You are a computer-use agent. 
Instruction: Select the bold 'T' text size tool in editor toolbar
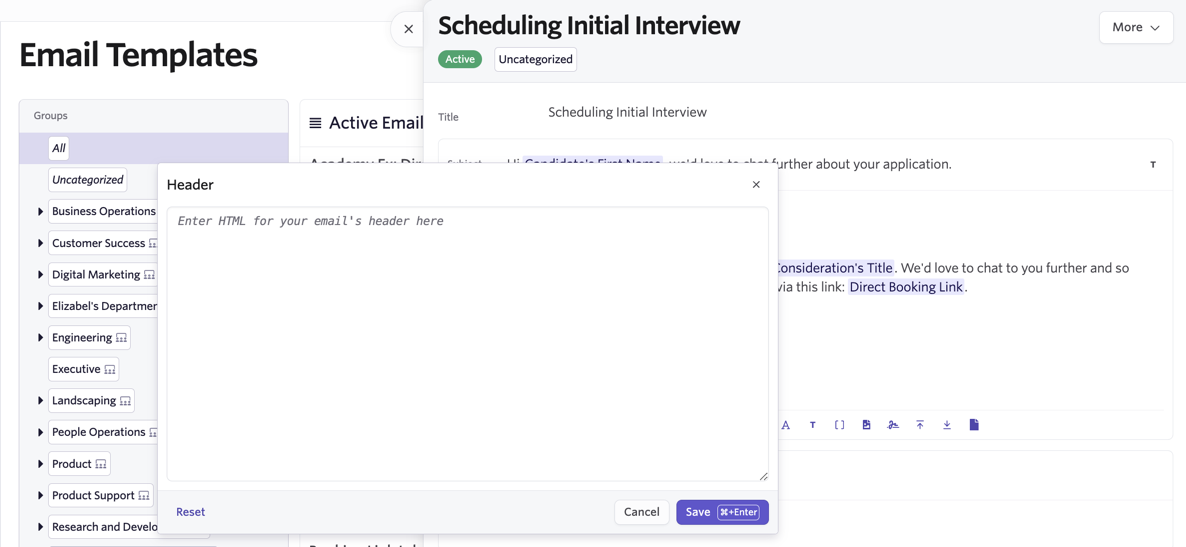pyautogui.click(x=812, y=425)
